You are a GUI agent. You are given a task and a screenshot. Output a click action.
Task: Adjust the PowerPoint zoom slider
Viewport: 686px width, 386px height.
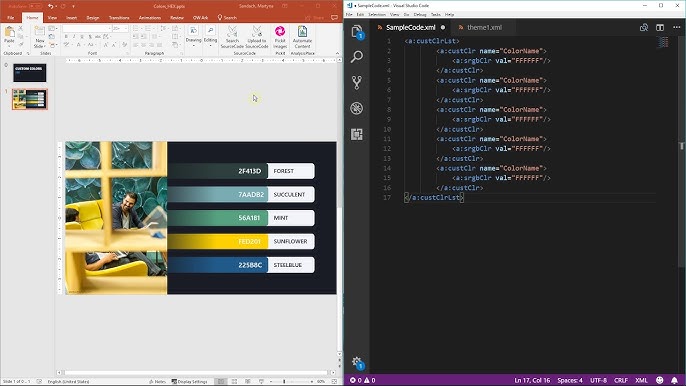pos(284,382)
